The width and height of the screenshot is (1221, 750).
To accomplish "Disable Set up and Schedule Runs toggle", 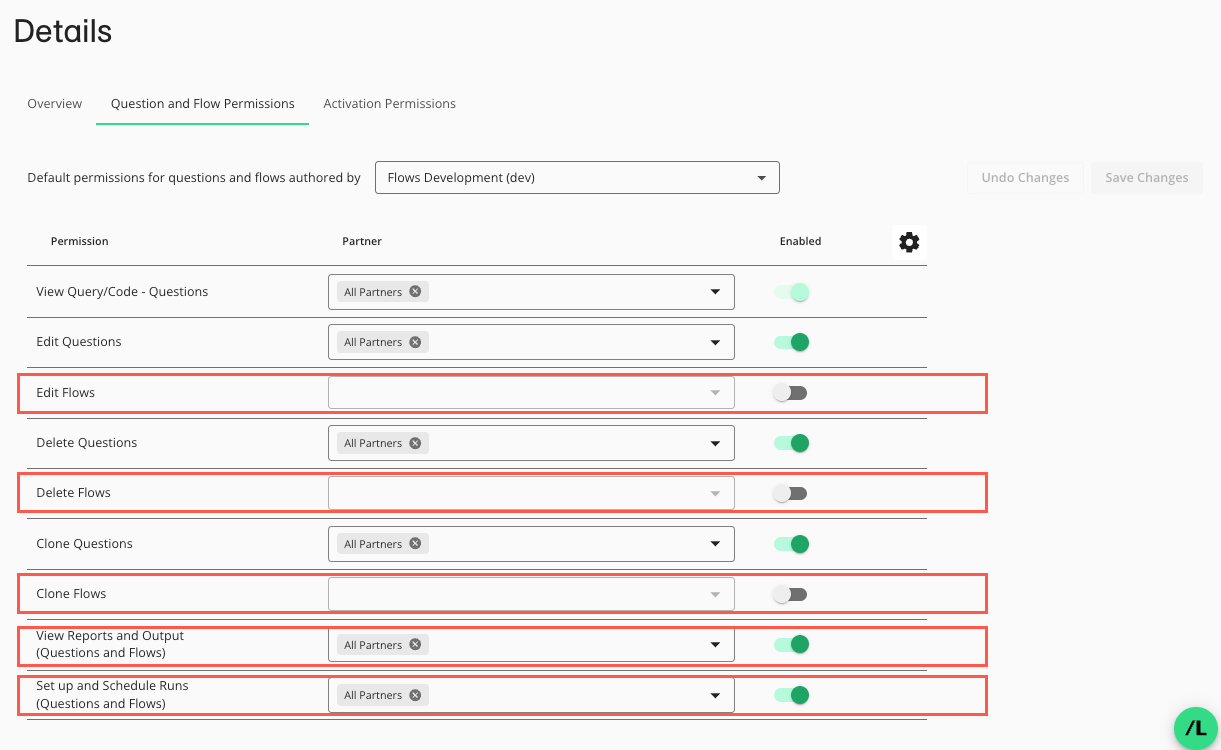I will click(x=791, y=695).
